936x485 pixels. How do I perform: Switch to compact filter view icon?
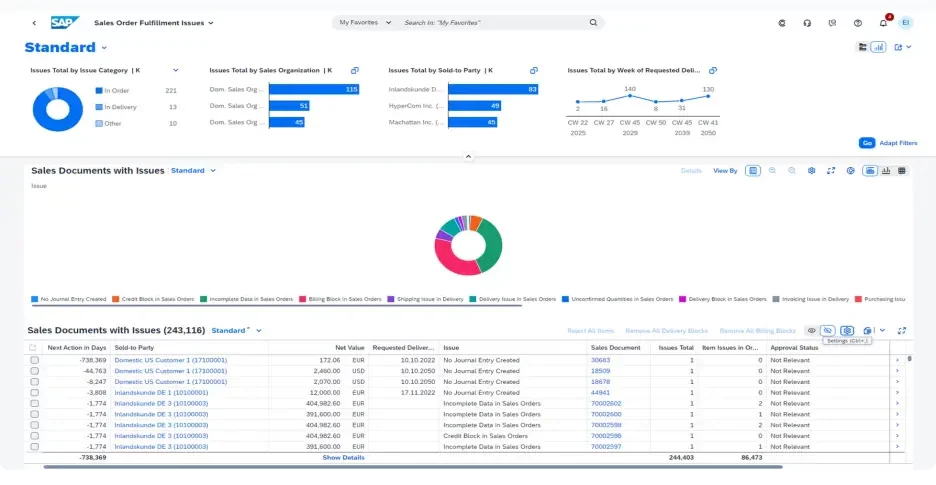862,47
